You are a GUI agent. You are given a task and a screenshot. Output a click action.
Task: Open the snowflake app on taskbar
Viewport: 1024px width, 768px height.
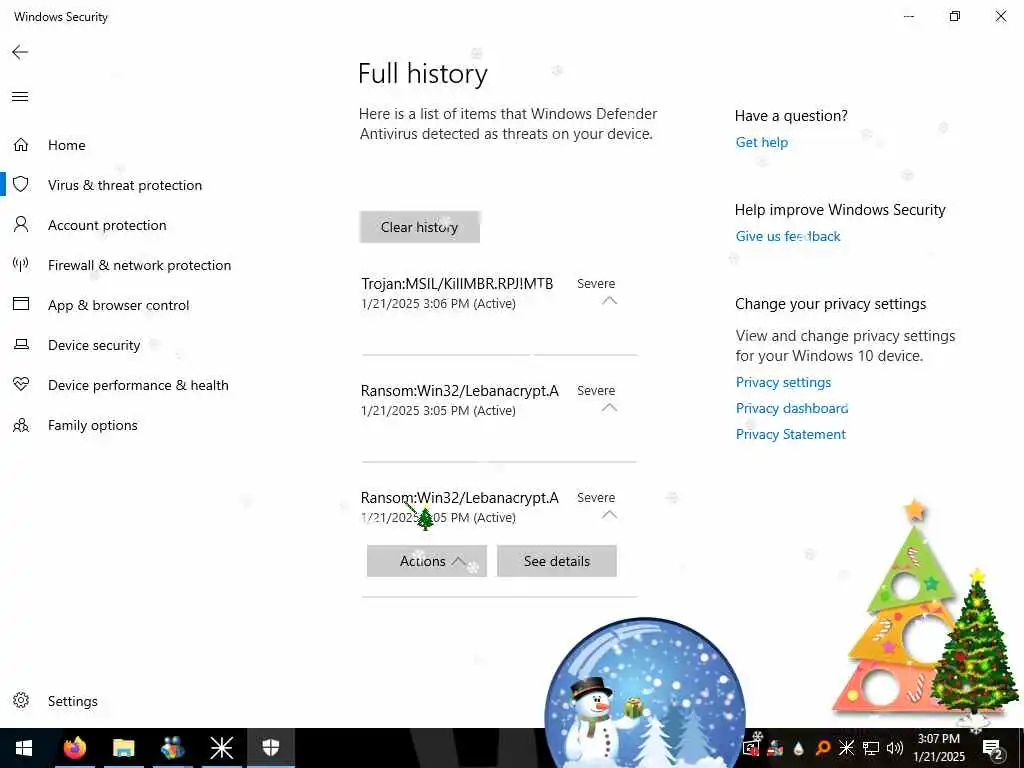tap(221, 748)
